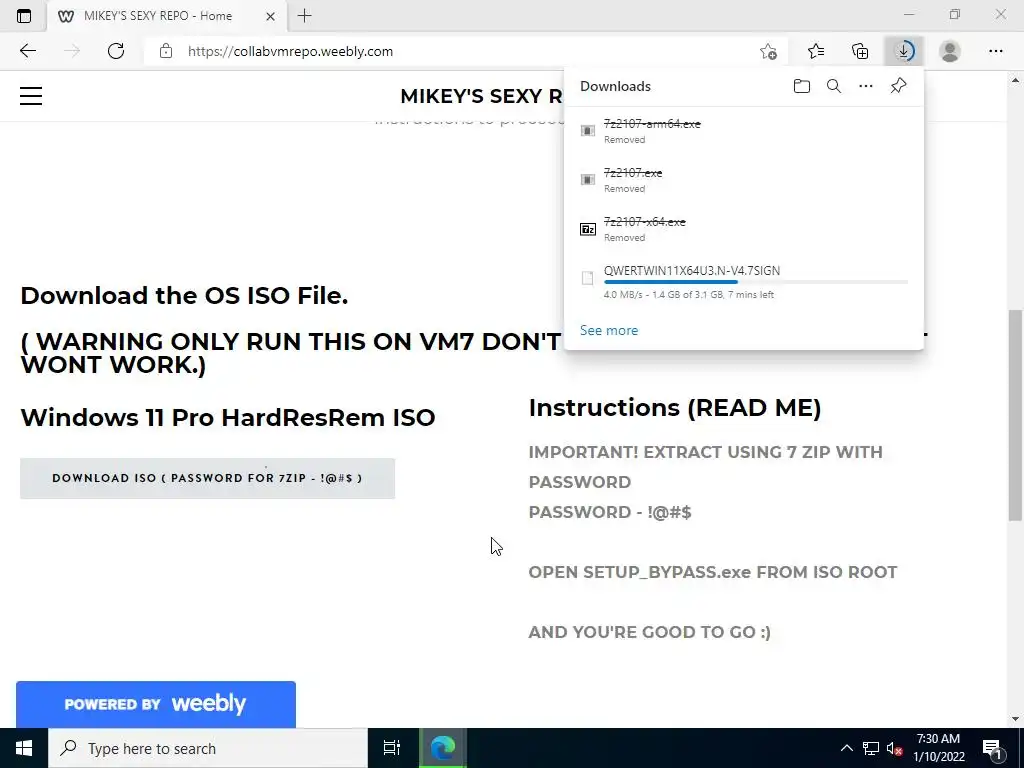Refresh the current page
This screenshot has height=768, width=1024.
coord(116,51)
